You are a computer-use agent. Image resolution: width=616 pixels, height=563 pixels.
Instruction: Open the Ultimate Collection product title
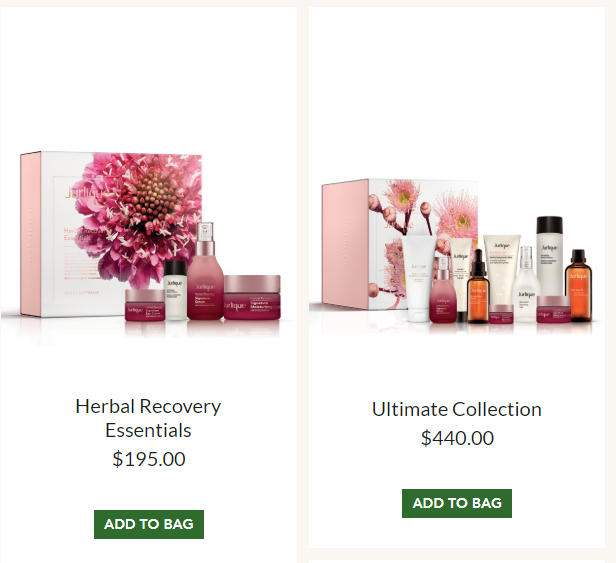pyautogui.click(x=457, y=409)
